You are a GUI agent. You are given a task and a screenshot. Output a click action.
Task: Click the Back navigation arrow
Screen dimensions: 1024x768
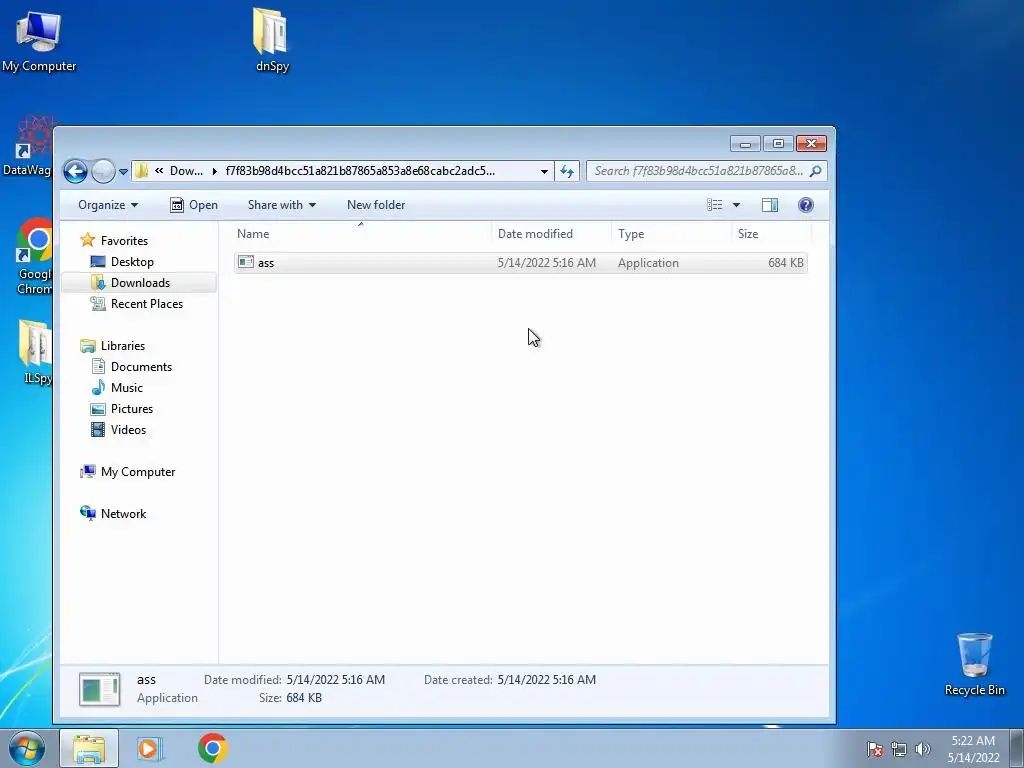75,171
